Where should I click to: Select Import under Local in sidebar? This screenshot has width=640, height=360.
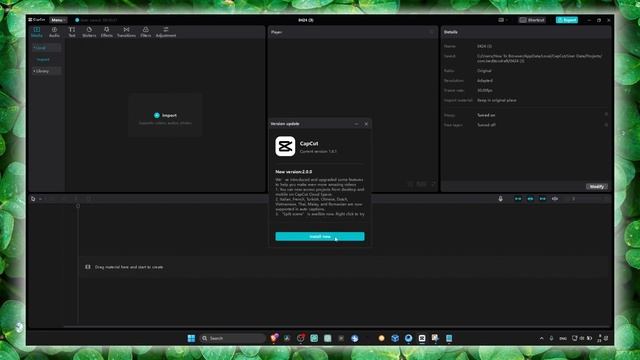tap(43, 60)
